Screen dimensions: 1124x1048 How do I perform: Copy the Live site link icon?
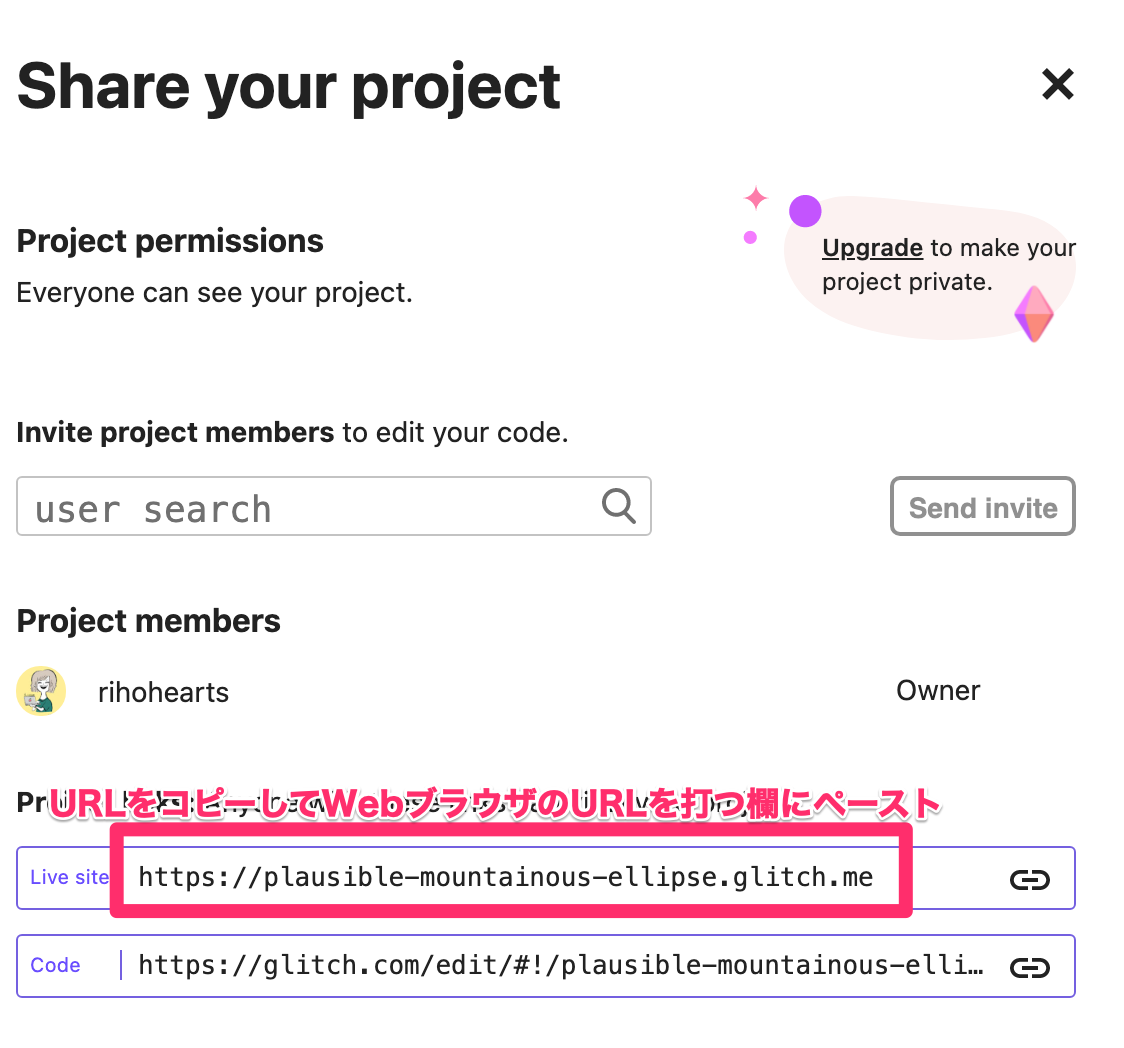coord(1029,879)
